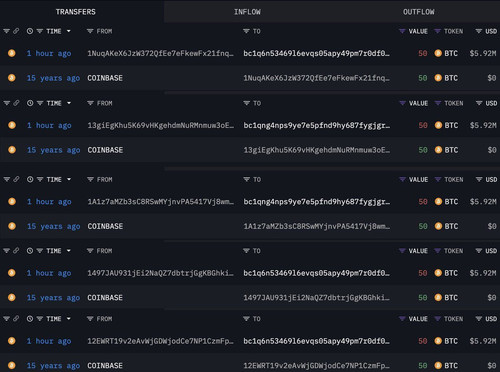Click '1 hour ago' in the 13giEgKhu row
The width and height of the screenshot is (500, 372).
tap(49, 125)
